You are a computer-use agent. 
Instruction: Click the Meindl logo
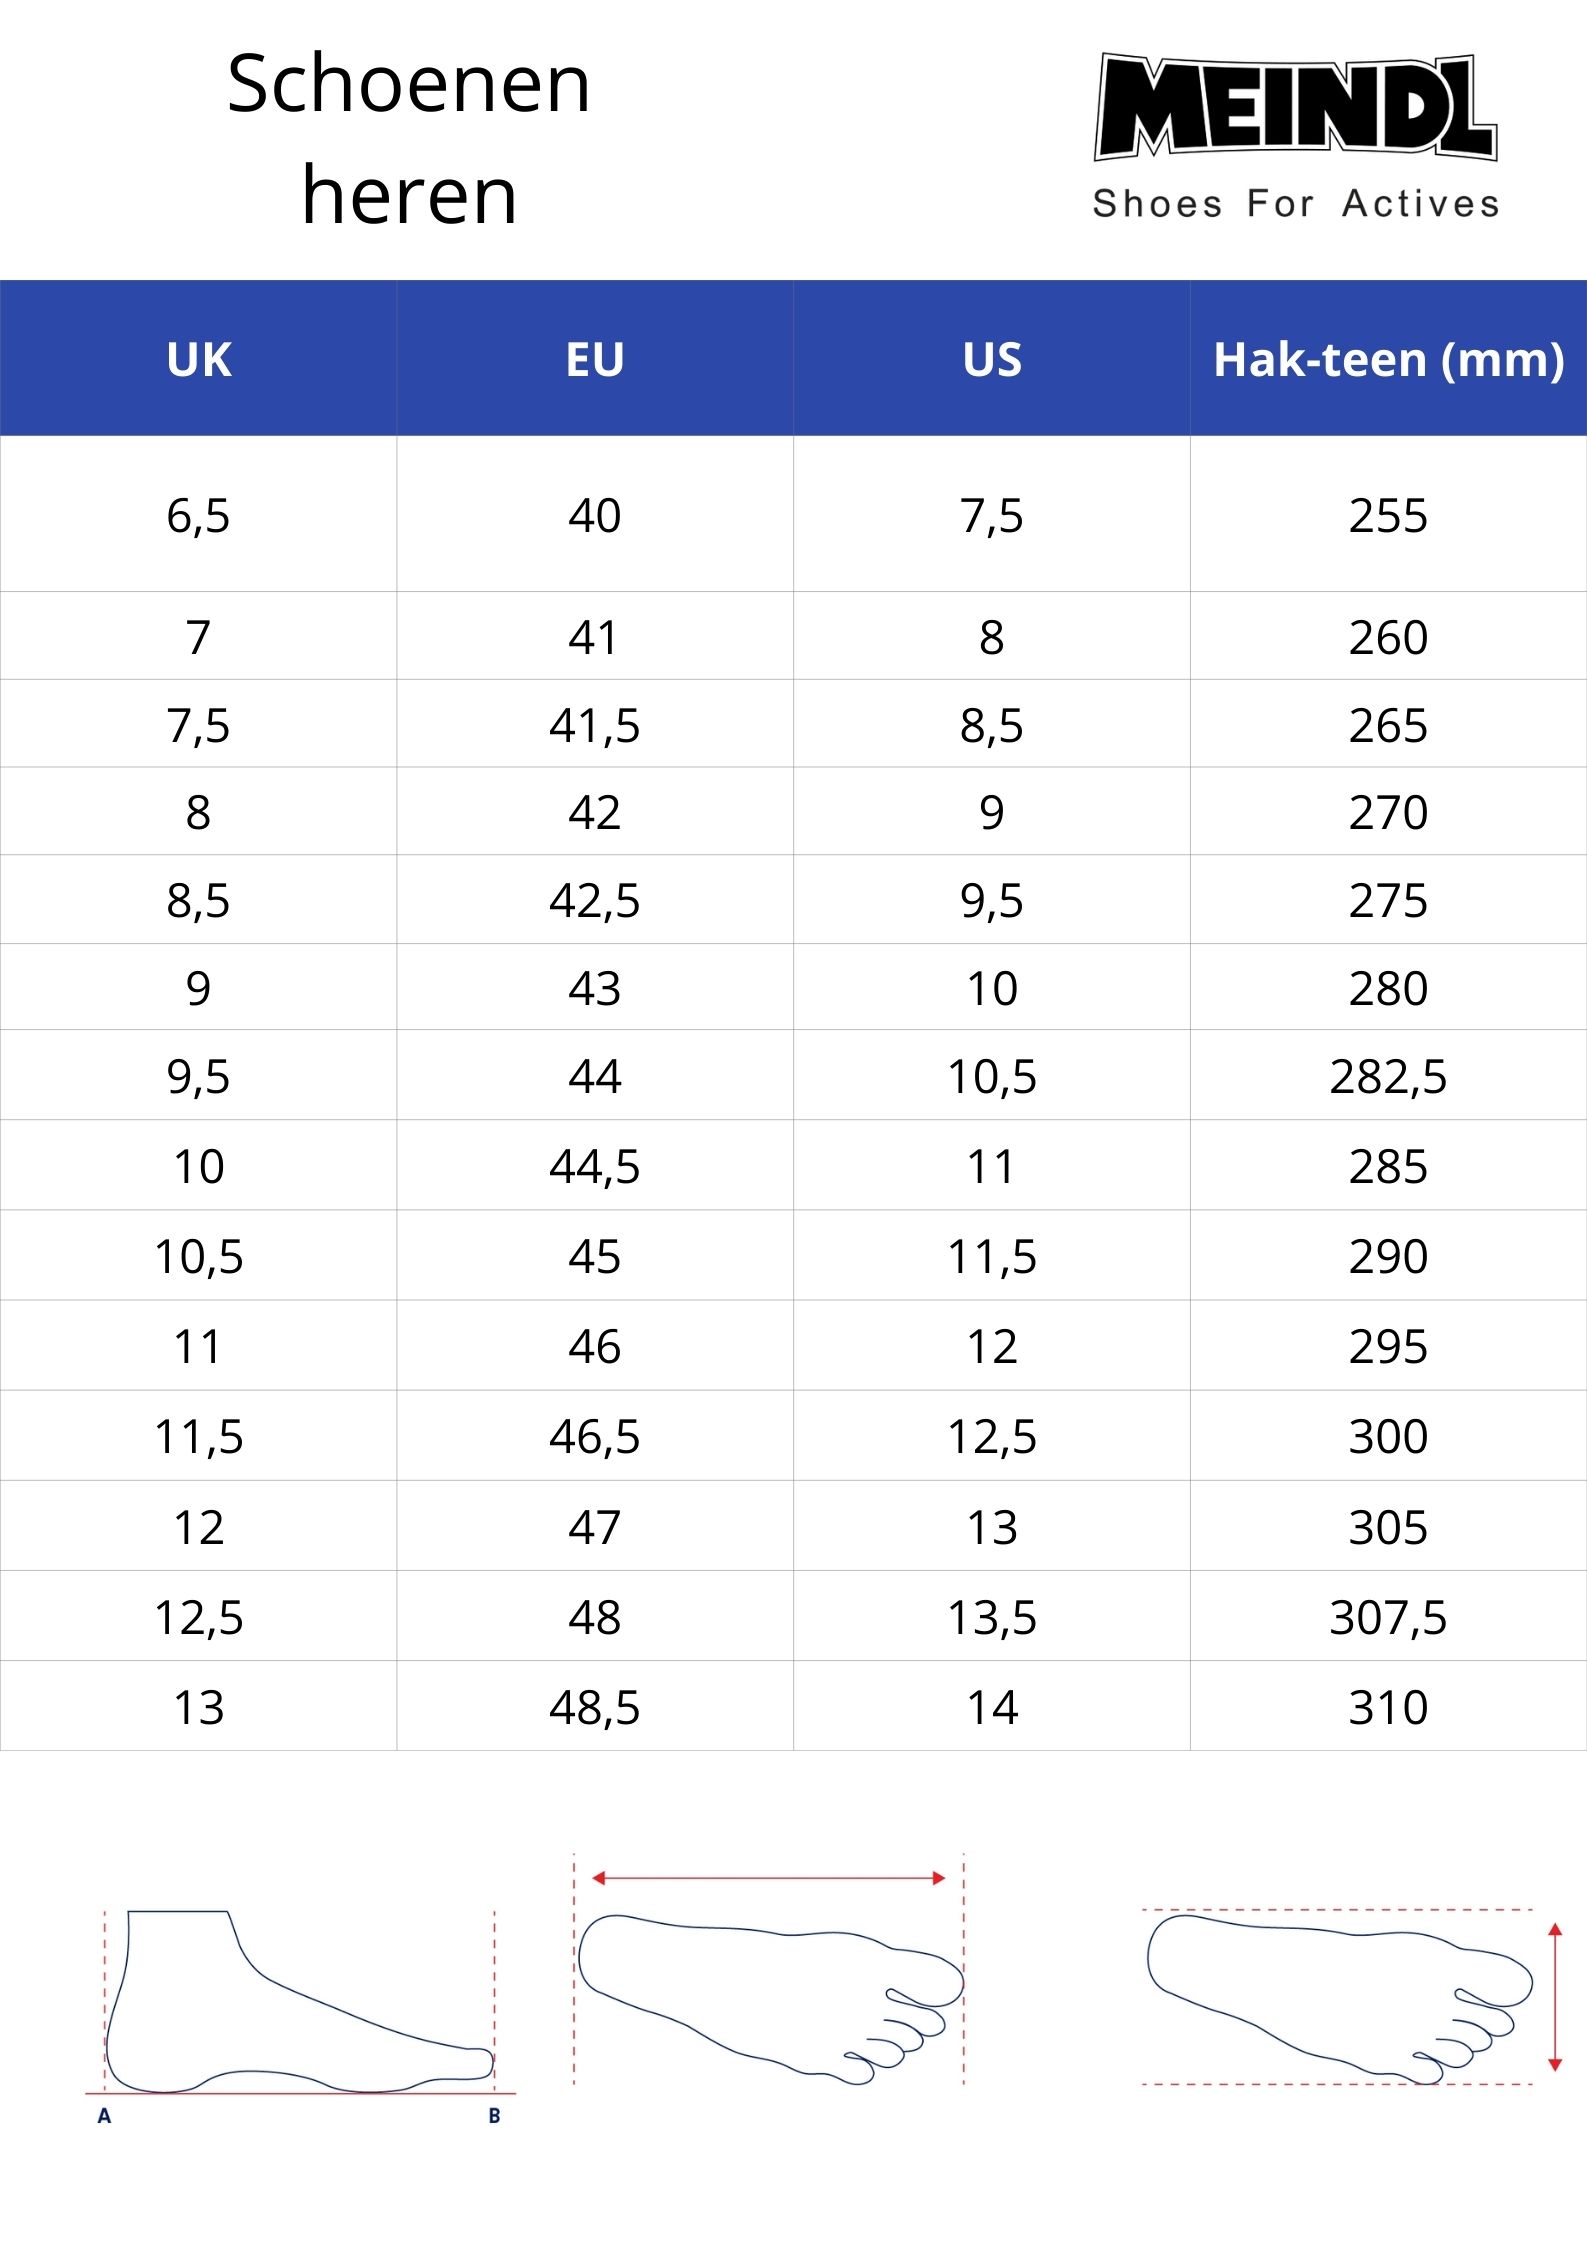[x=1296, y=107]
